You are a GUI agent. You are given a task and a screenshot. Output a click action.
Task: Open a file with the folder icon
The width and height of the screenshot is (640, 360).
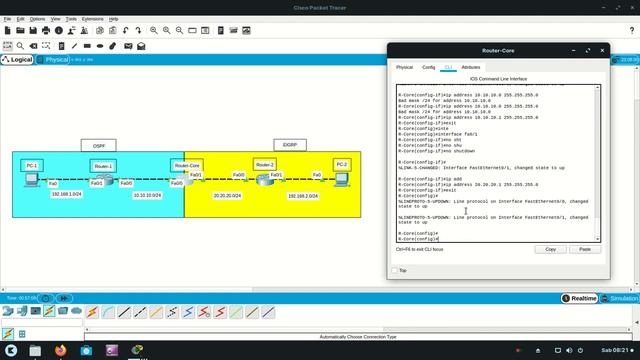(20, 30)
